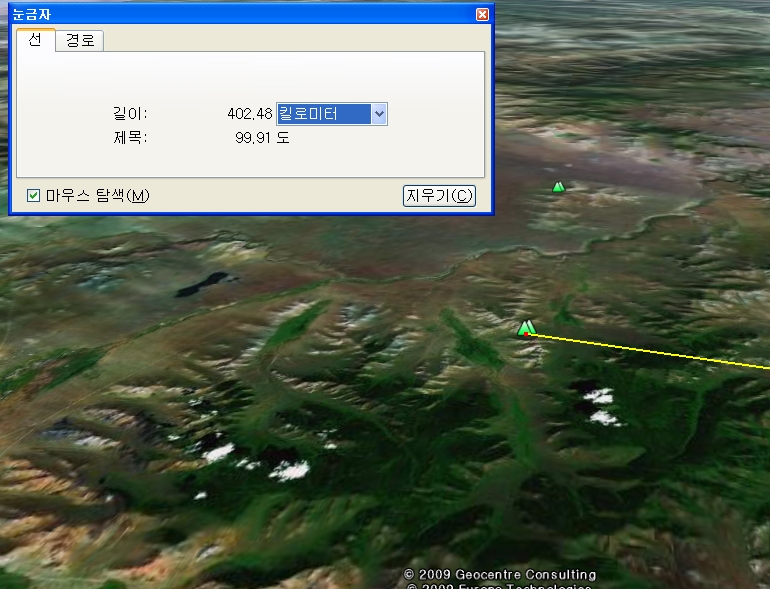
Task: Click the 제목: label
Action: (x=130, y=138)
